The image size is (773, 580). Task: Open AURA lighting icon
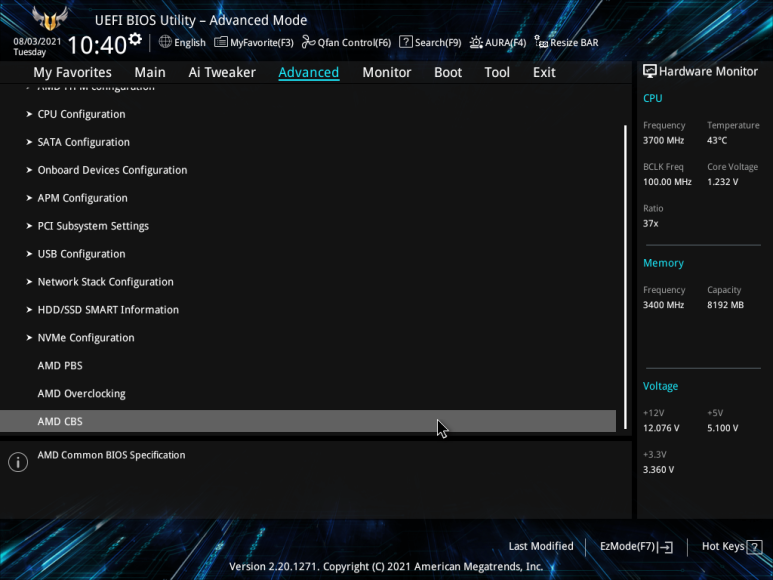click(476, 42)
